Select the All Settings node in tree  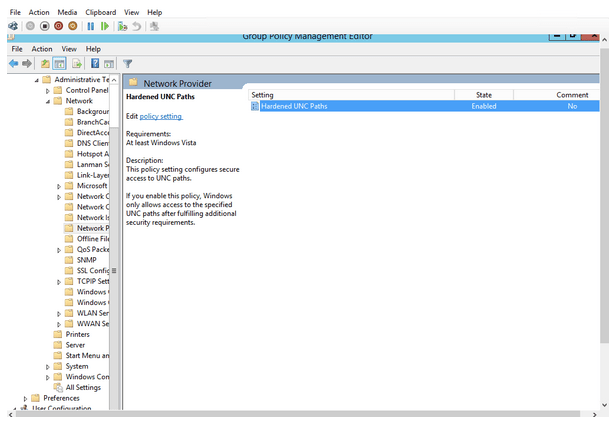coord(77,387)
